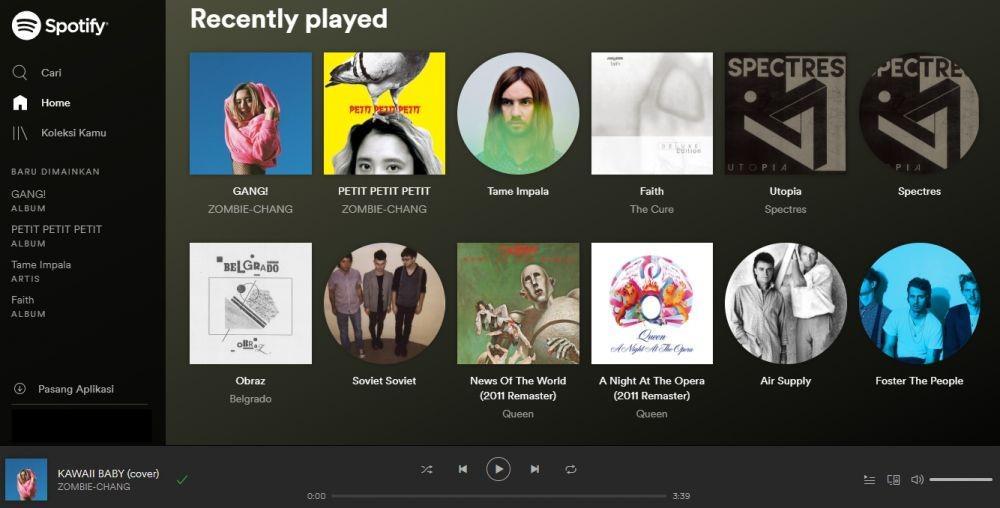Mute the volume speaker icon
1000x508 pixels.
pyautogui.click(x=917, y=479)
